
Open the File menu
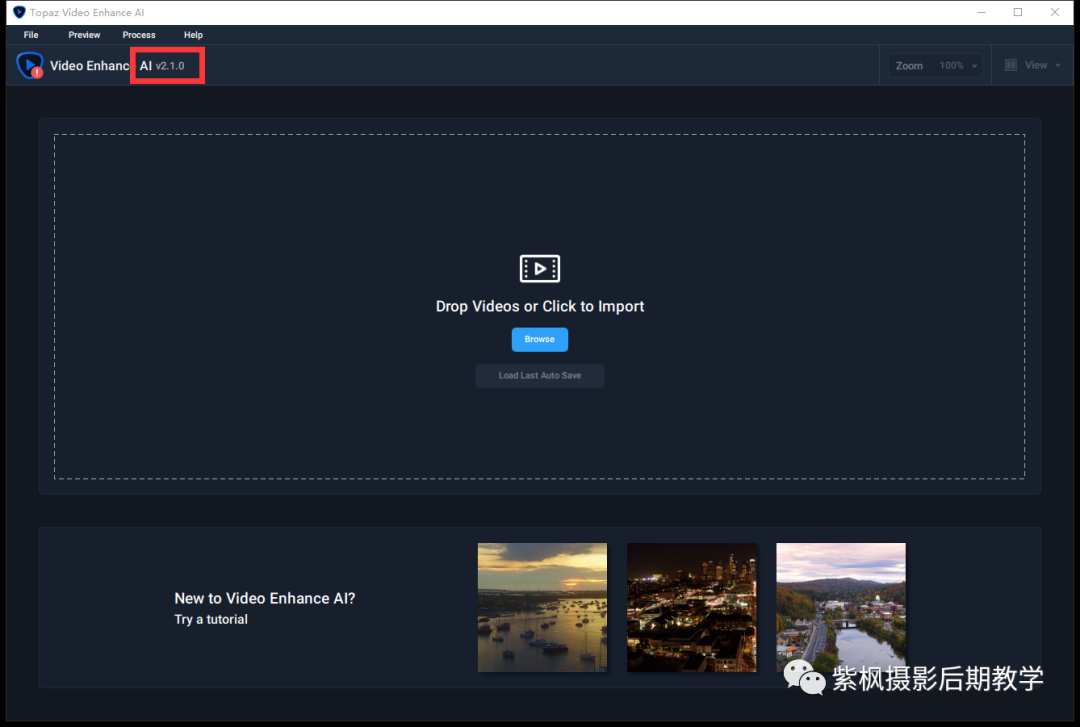31,35
